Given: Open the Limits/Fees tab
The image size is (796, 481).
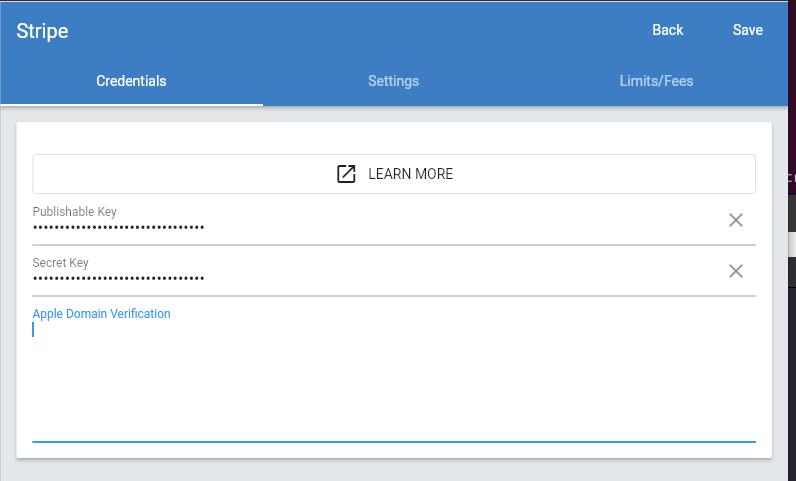Looking at the screenshot, I should (x=656, y=81).
